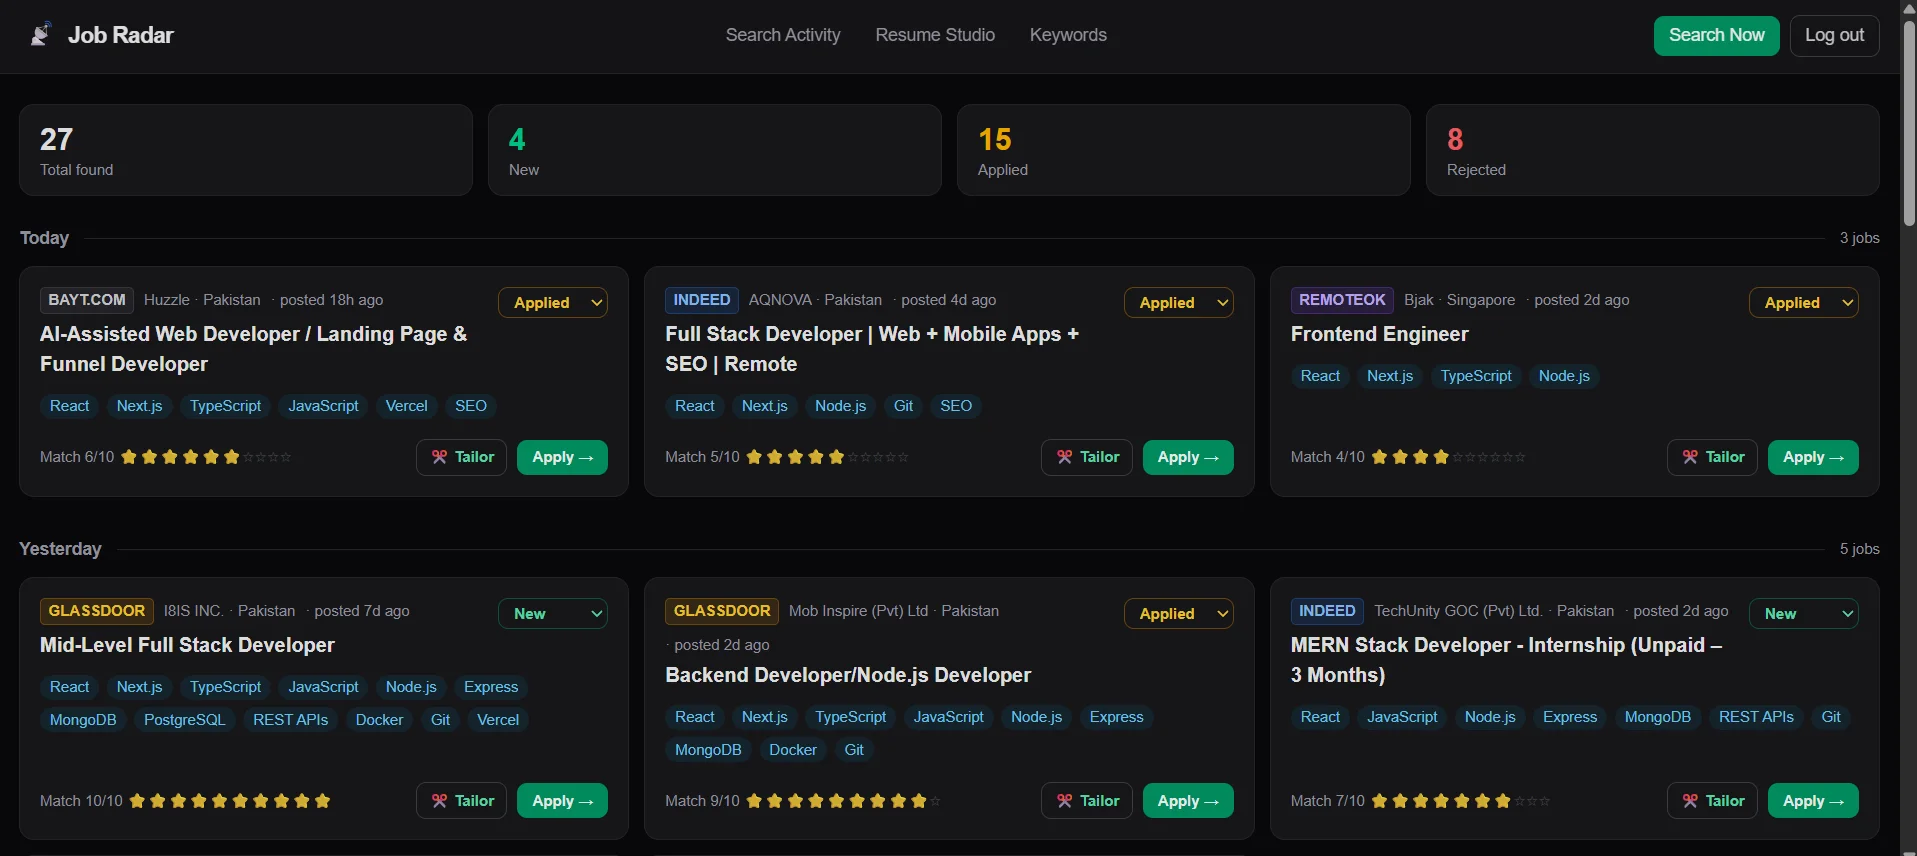Click the star rating on Match 10/10 job
Viewport: 1917px width, 856px height.
pos(229,801)
